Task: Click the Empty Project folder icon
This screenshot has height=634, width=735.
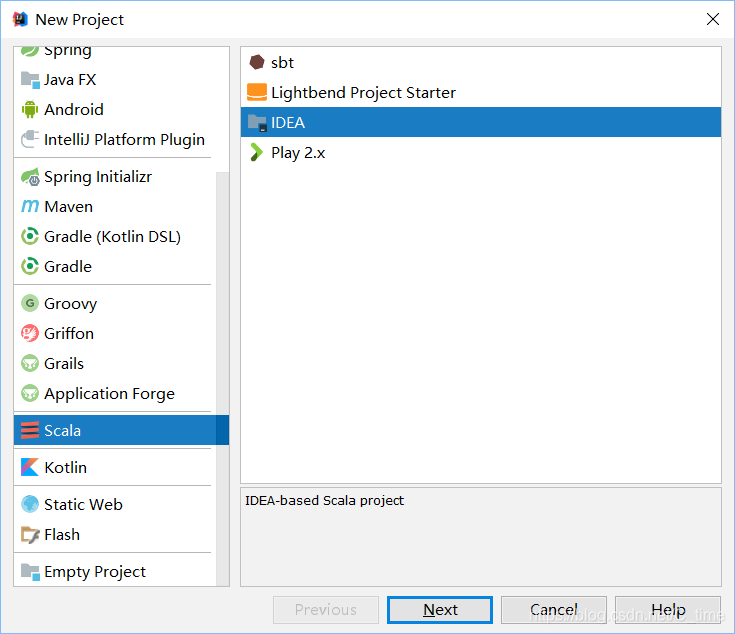Action: coord(30,572)
